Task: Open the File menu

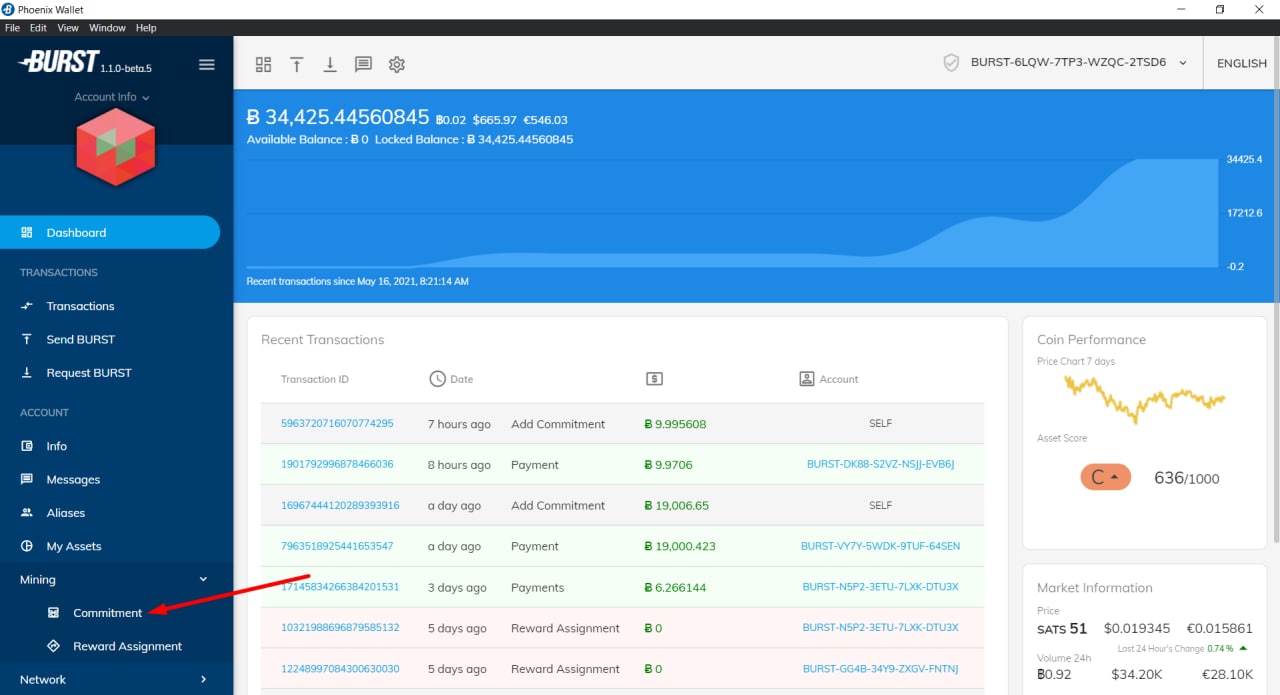Action: pos(12,28)
